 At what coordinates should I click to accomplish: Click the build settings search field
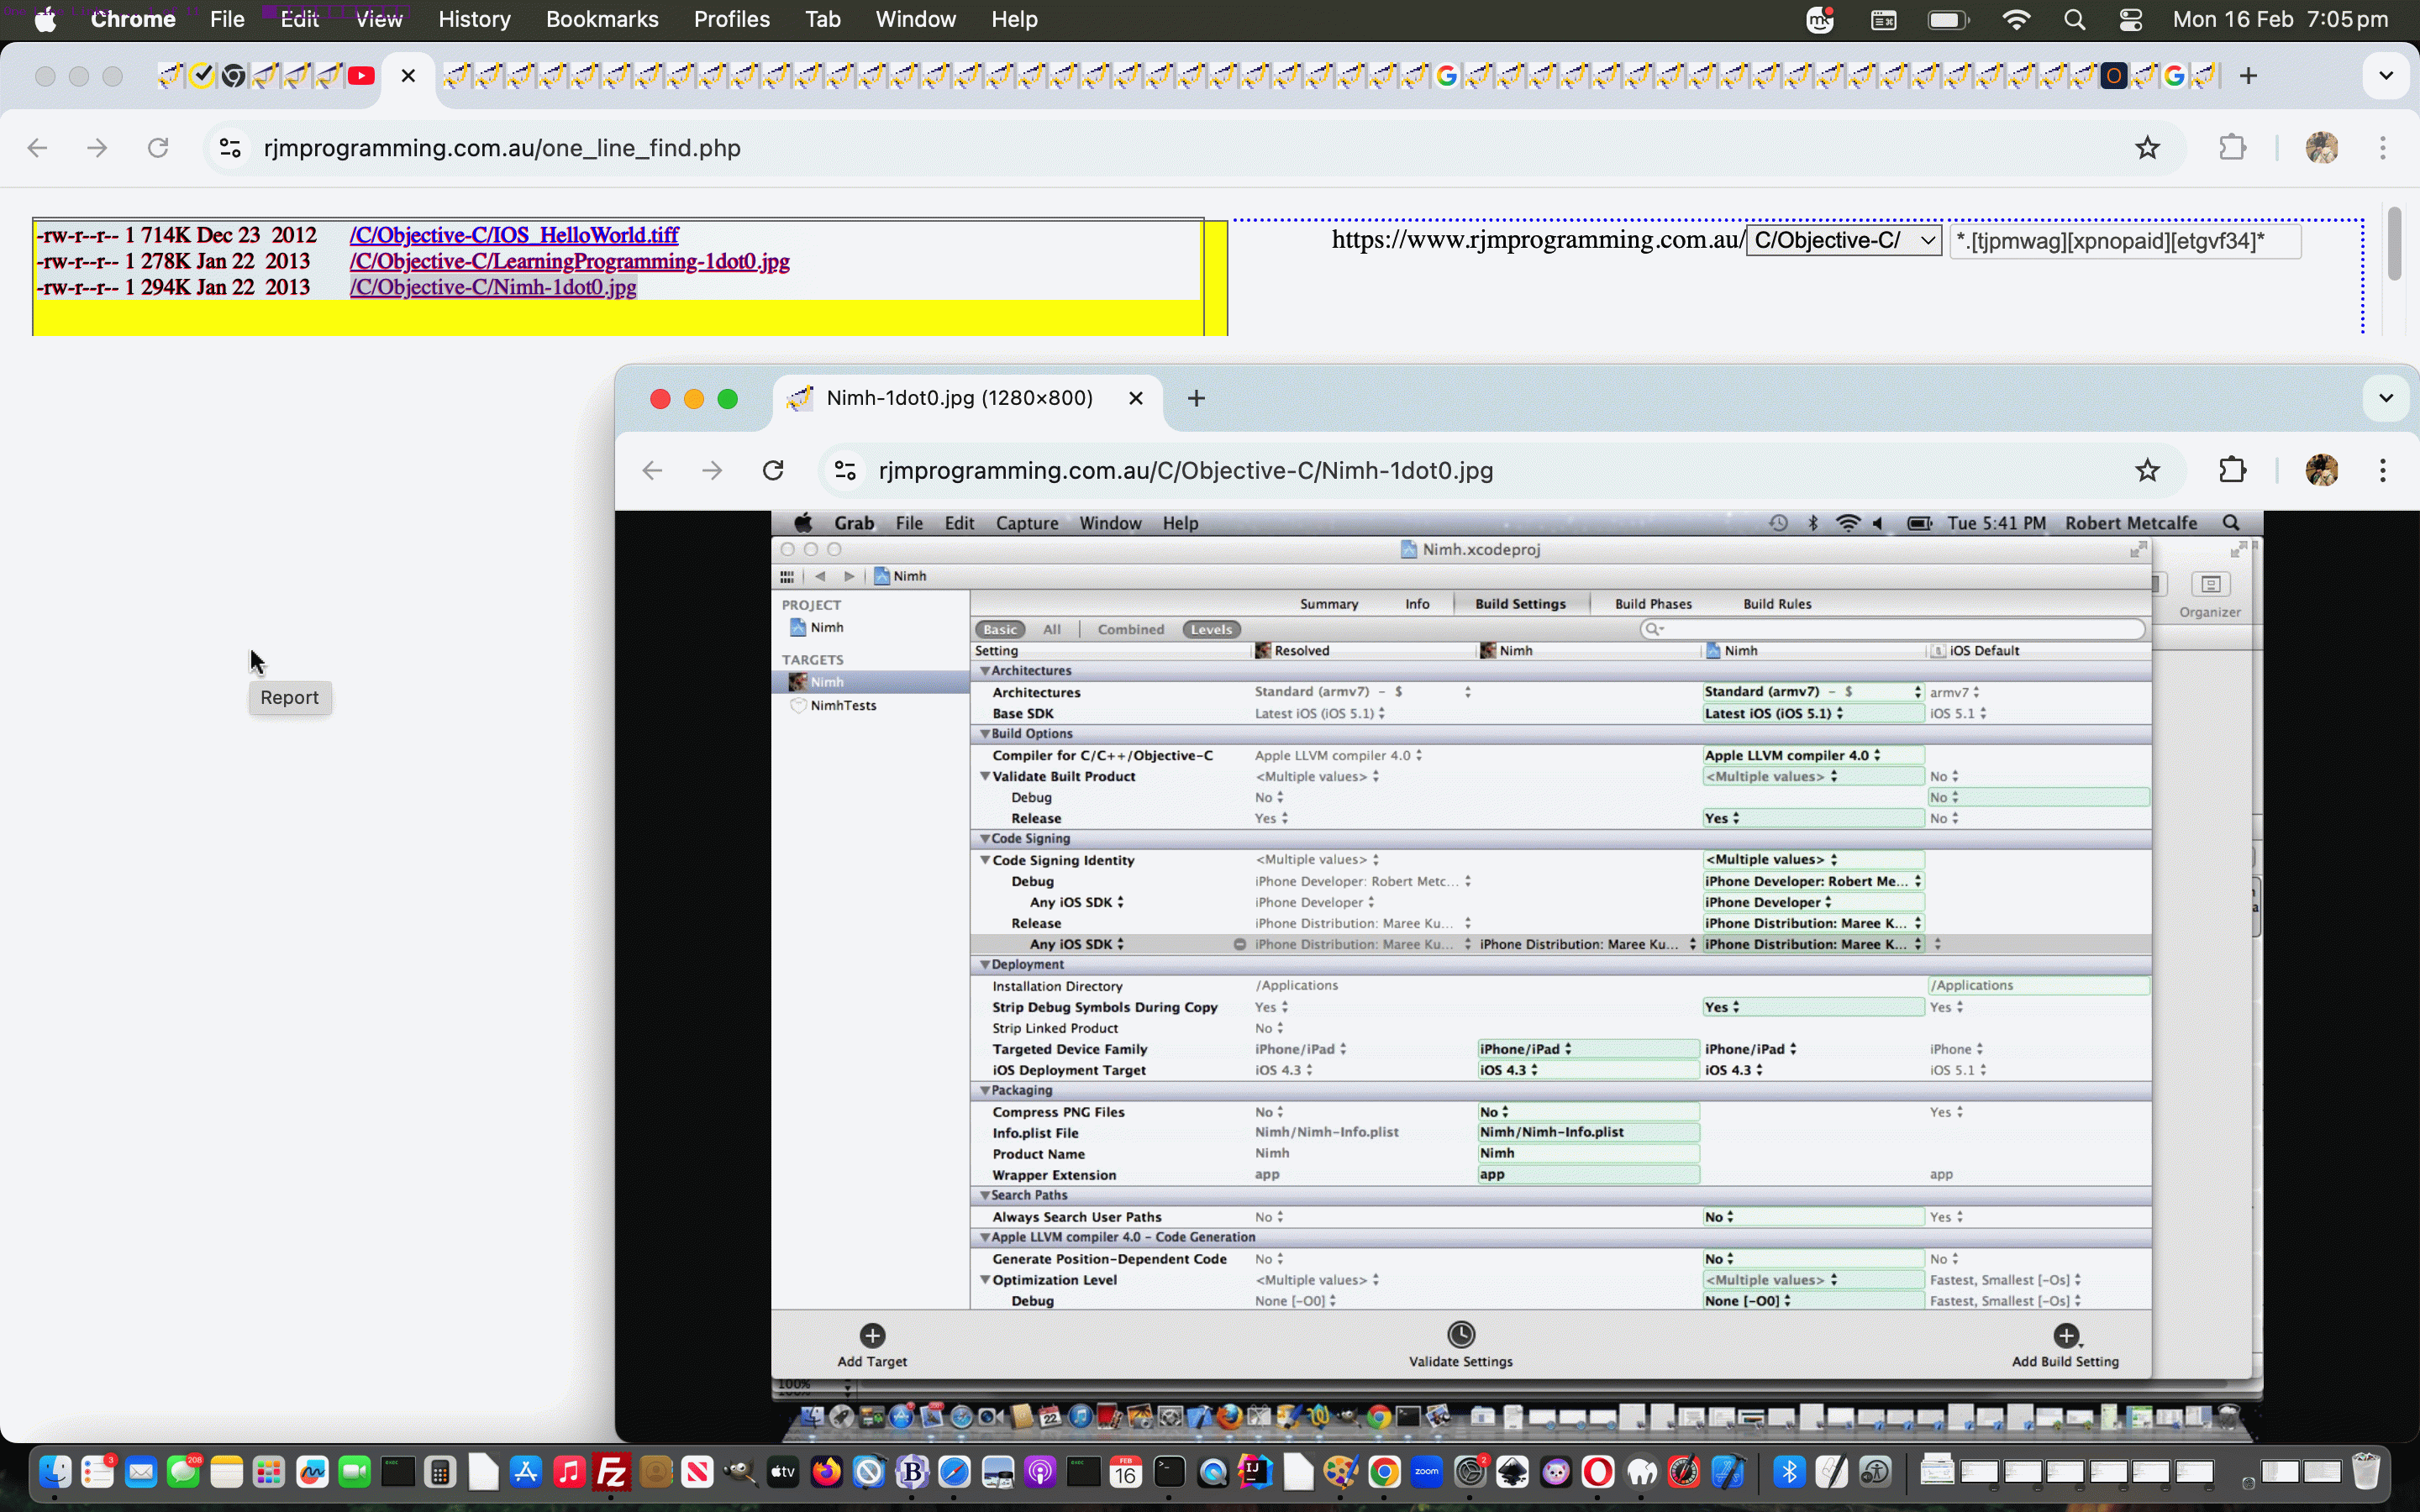pyautogui.click(x=1890, y=629)
